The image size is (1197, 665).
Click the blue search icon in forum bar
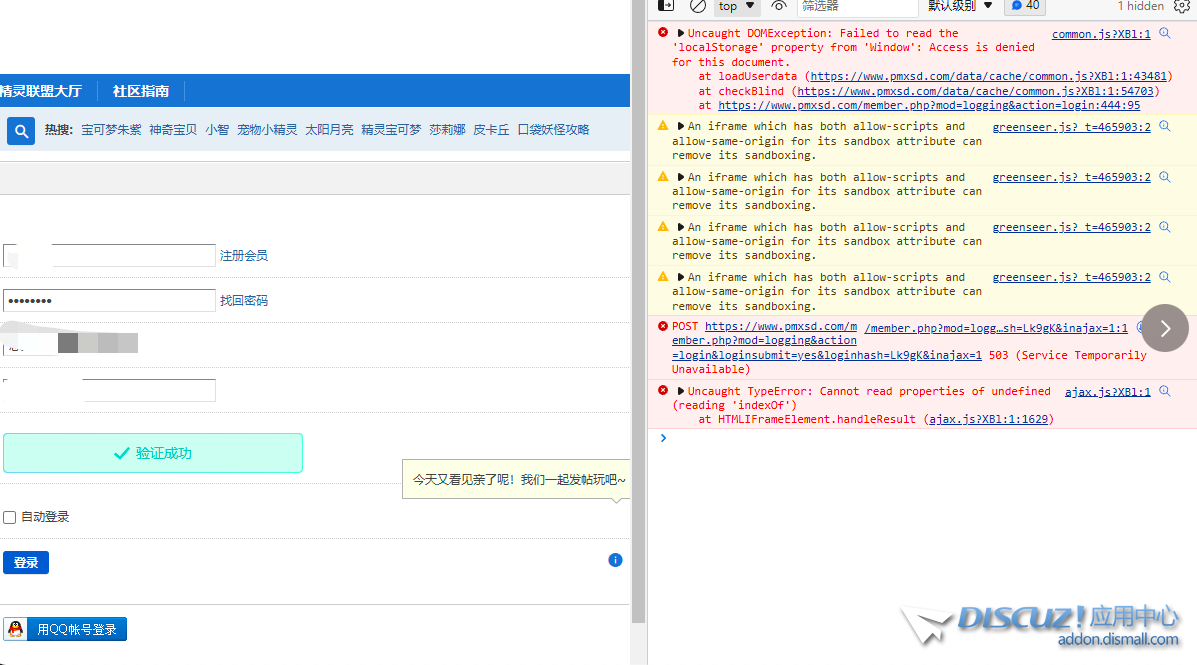(21, 130)
